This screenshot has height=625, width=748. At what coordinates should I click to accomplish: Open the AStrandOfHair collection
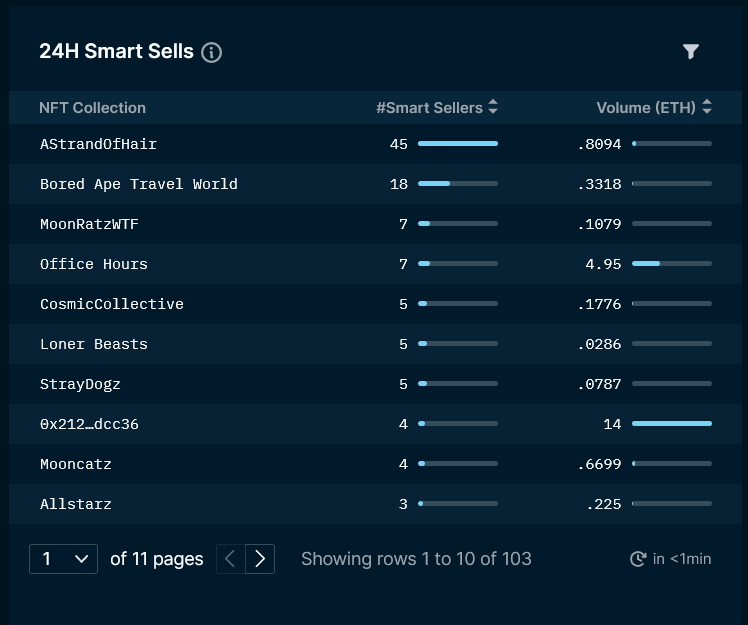tap(98, 144)
